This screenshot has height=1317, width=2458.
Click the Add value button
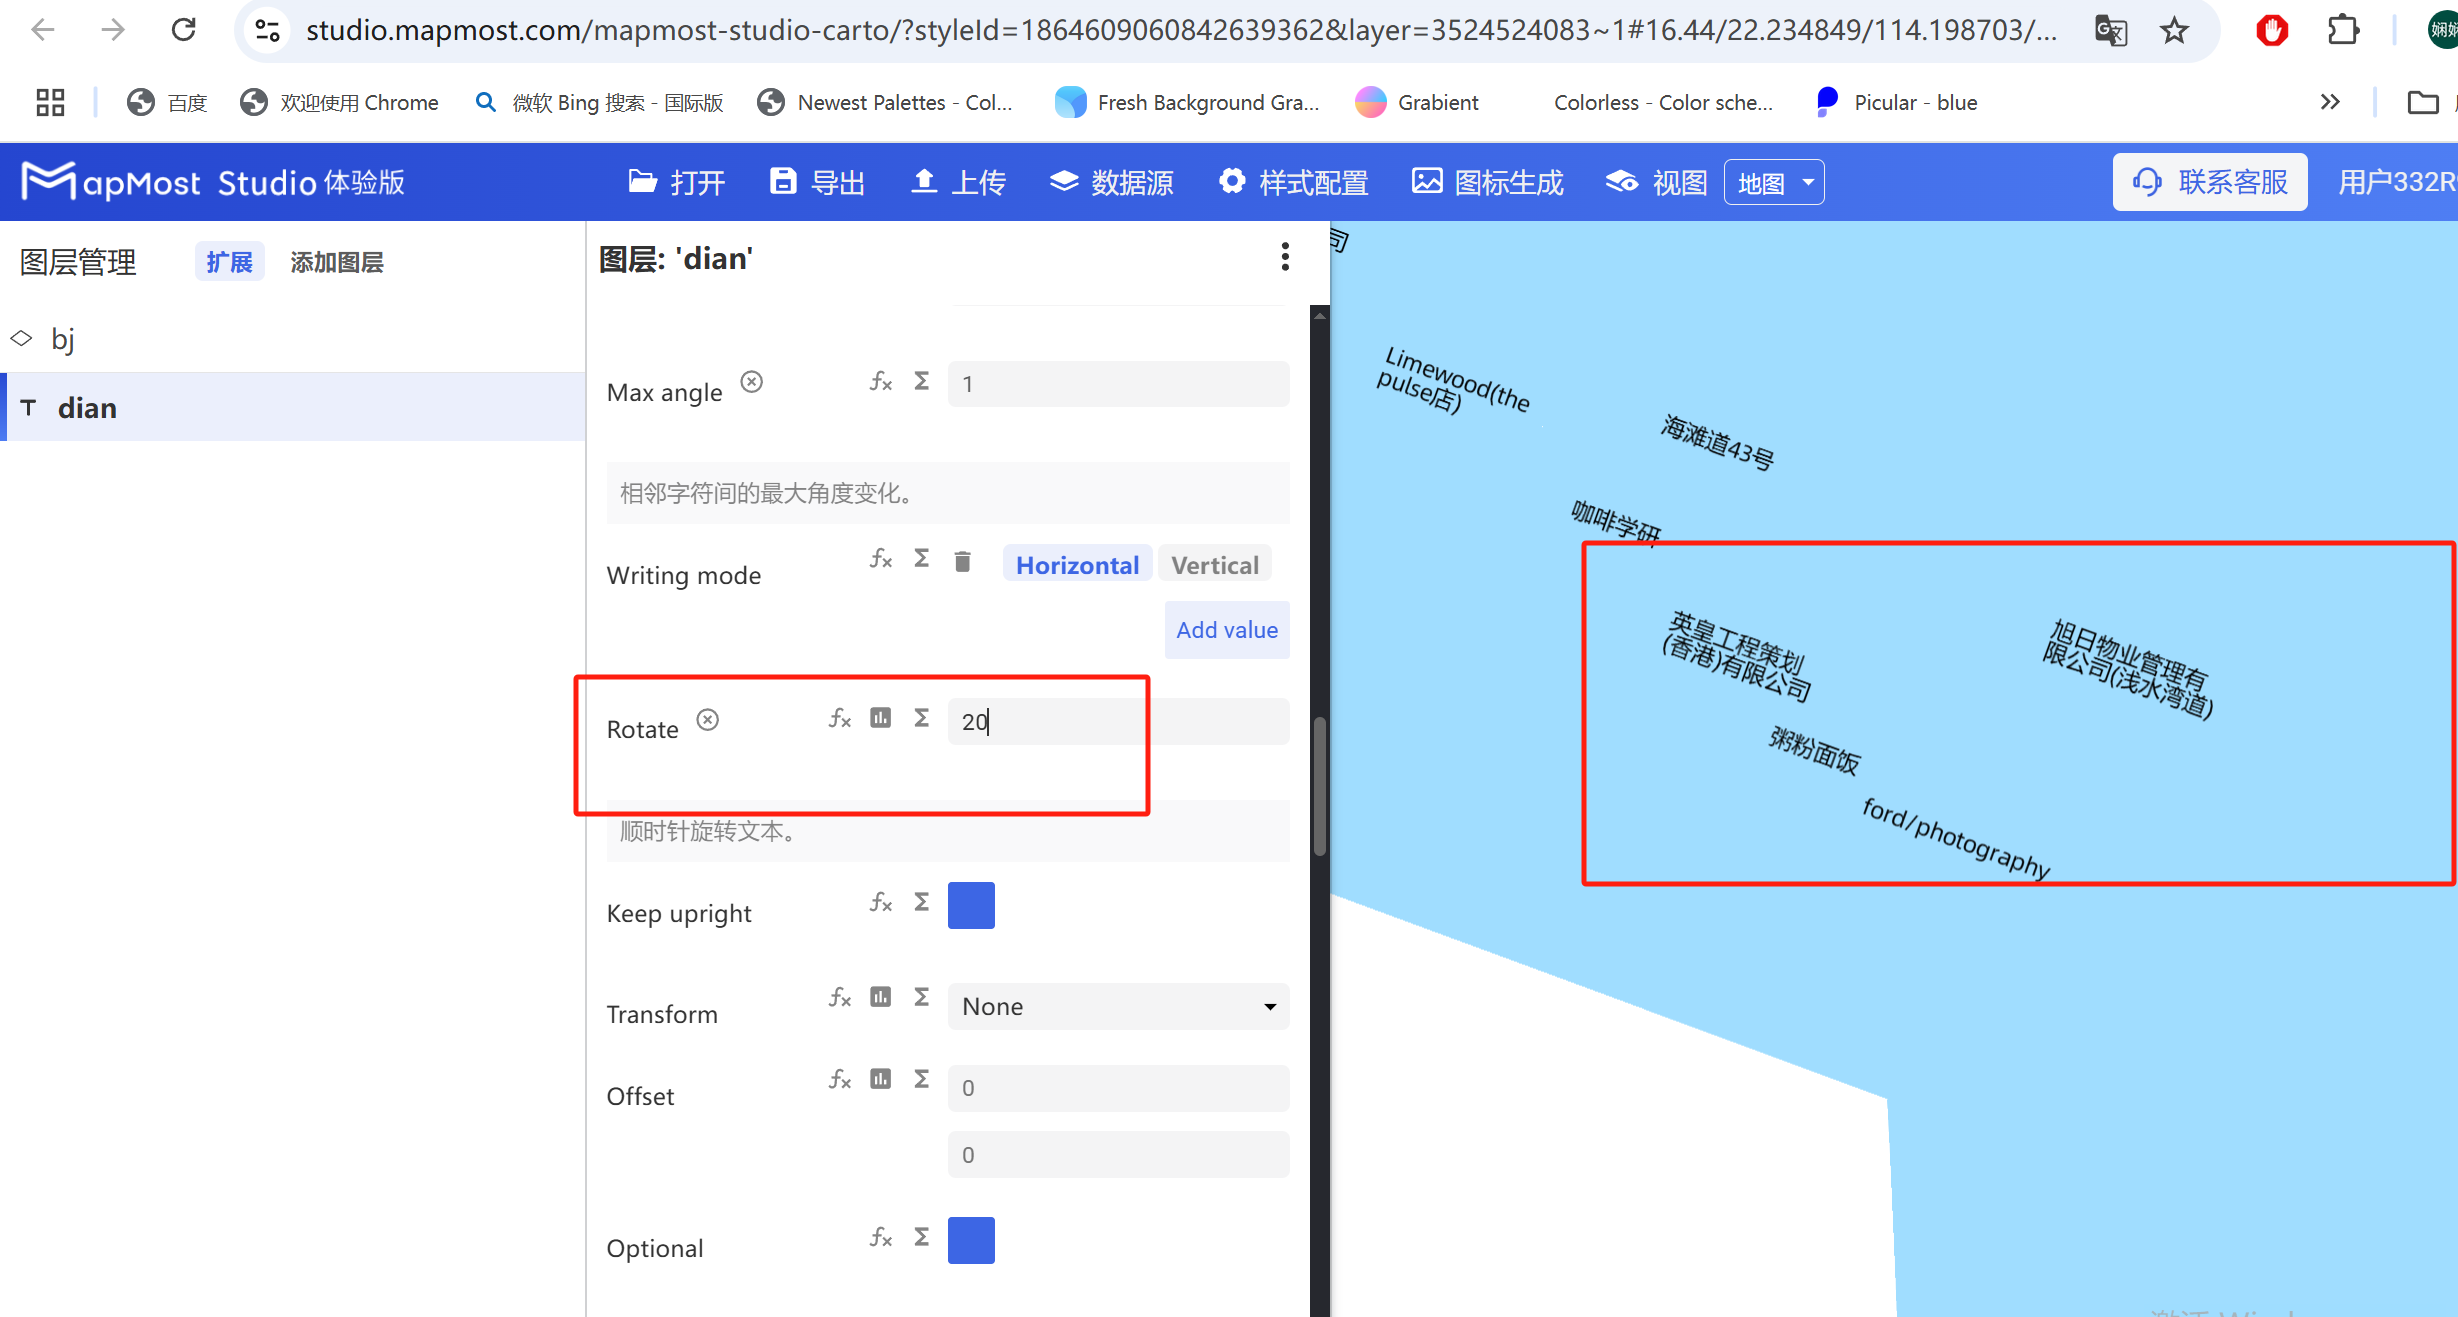[1226, 630]
